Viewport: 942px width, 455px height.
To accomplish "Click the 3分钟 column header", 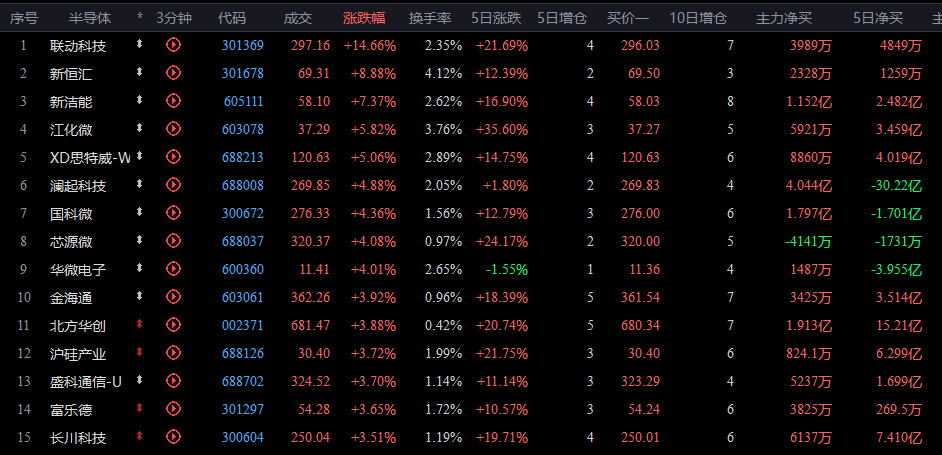I will [x=174, y=19].
